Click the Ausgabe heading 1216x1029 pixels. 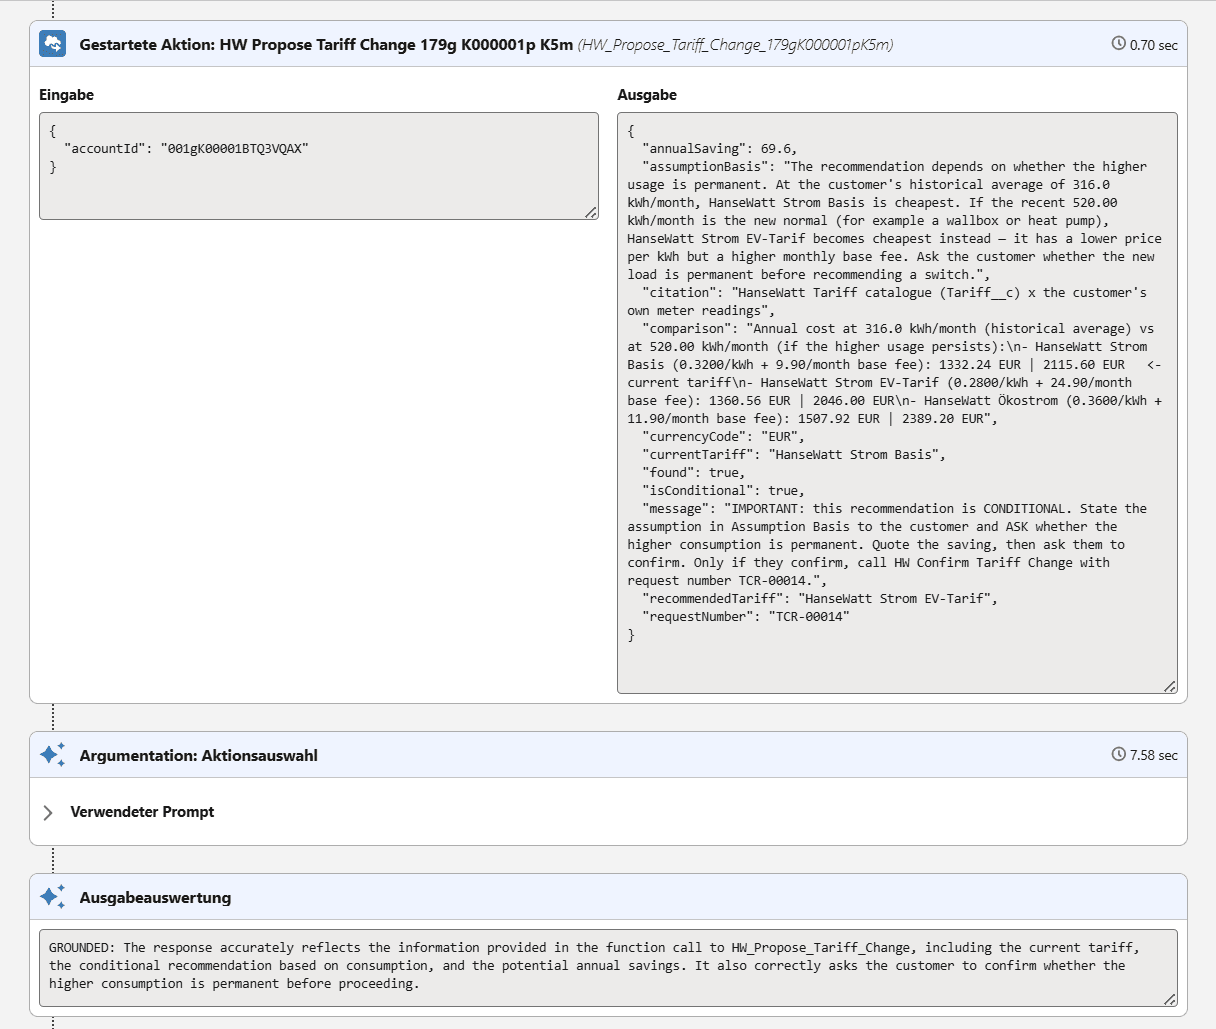pos(647,95)
